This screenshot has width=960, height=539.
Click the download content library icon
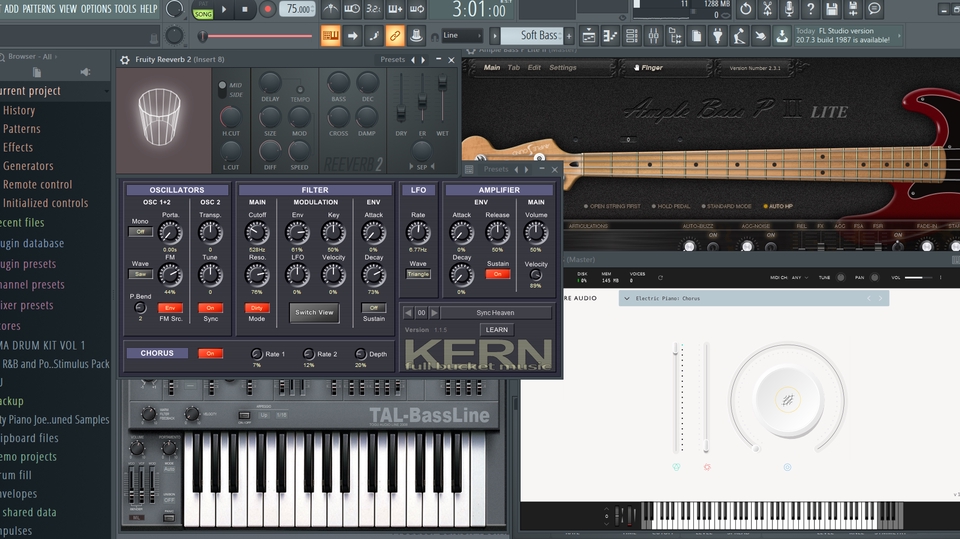click(x=782, y=36)
